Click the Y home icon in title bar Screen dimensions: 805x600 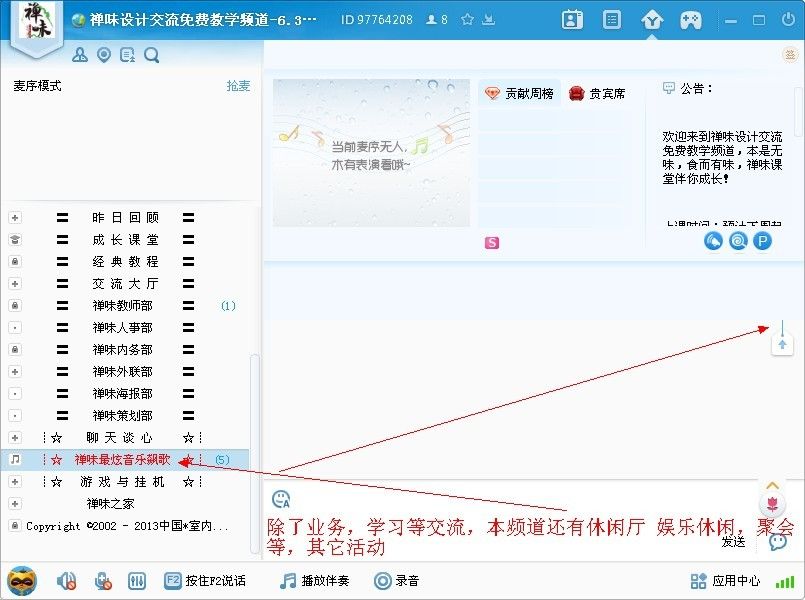[652, 21]
